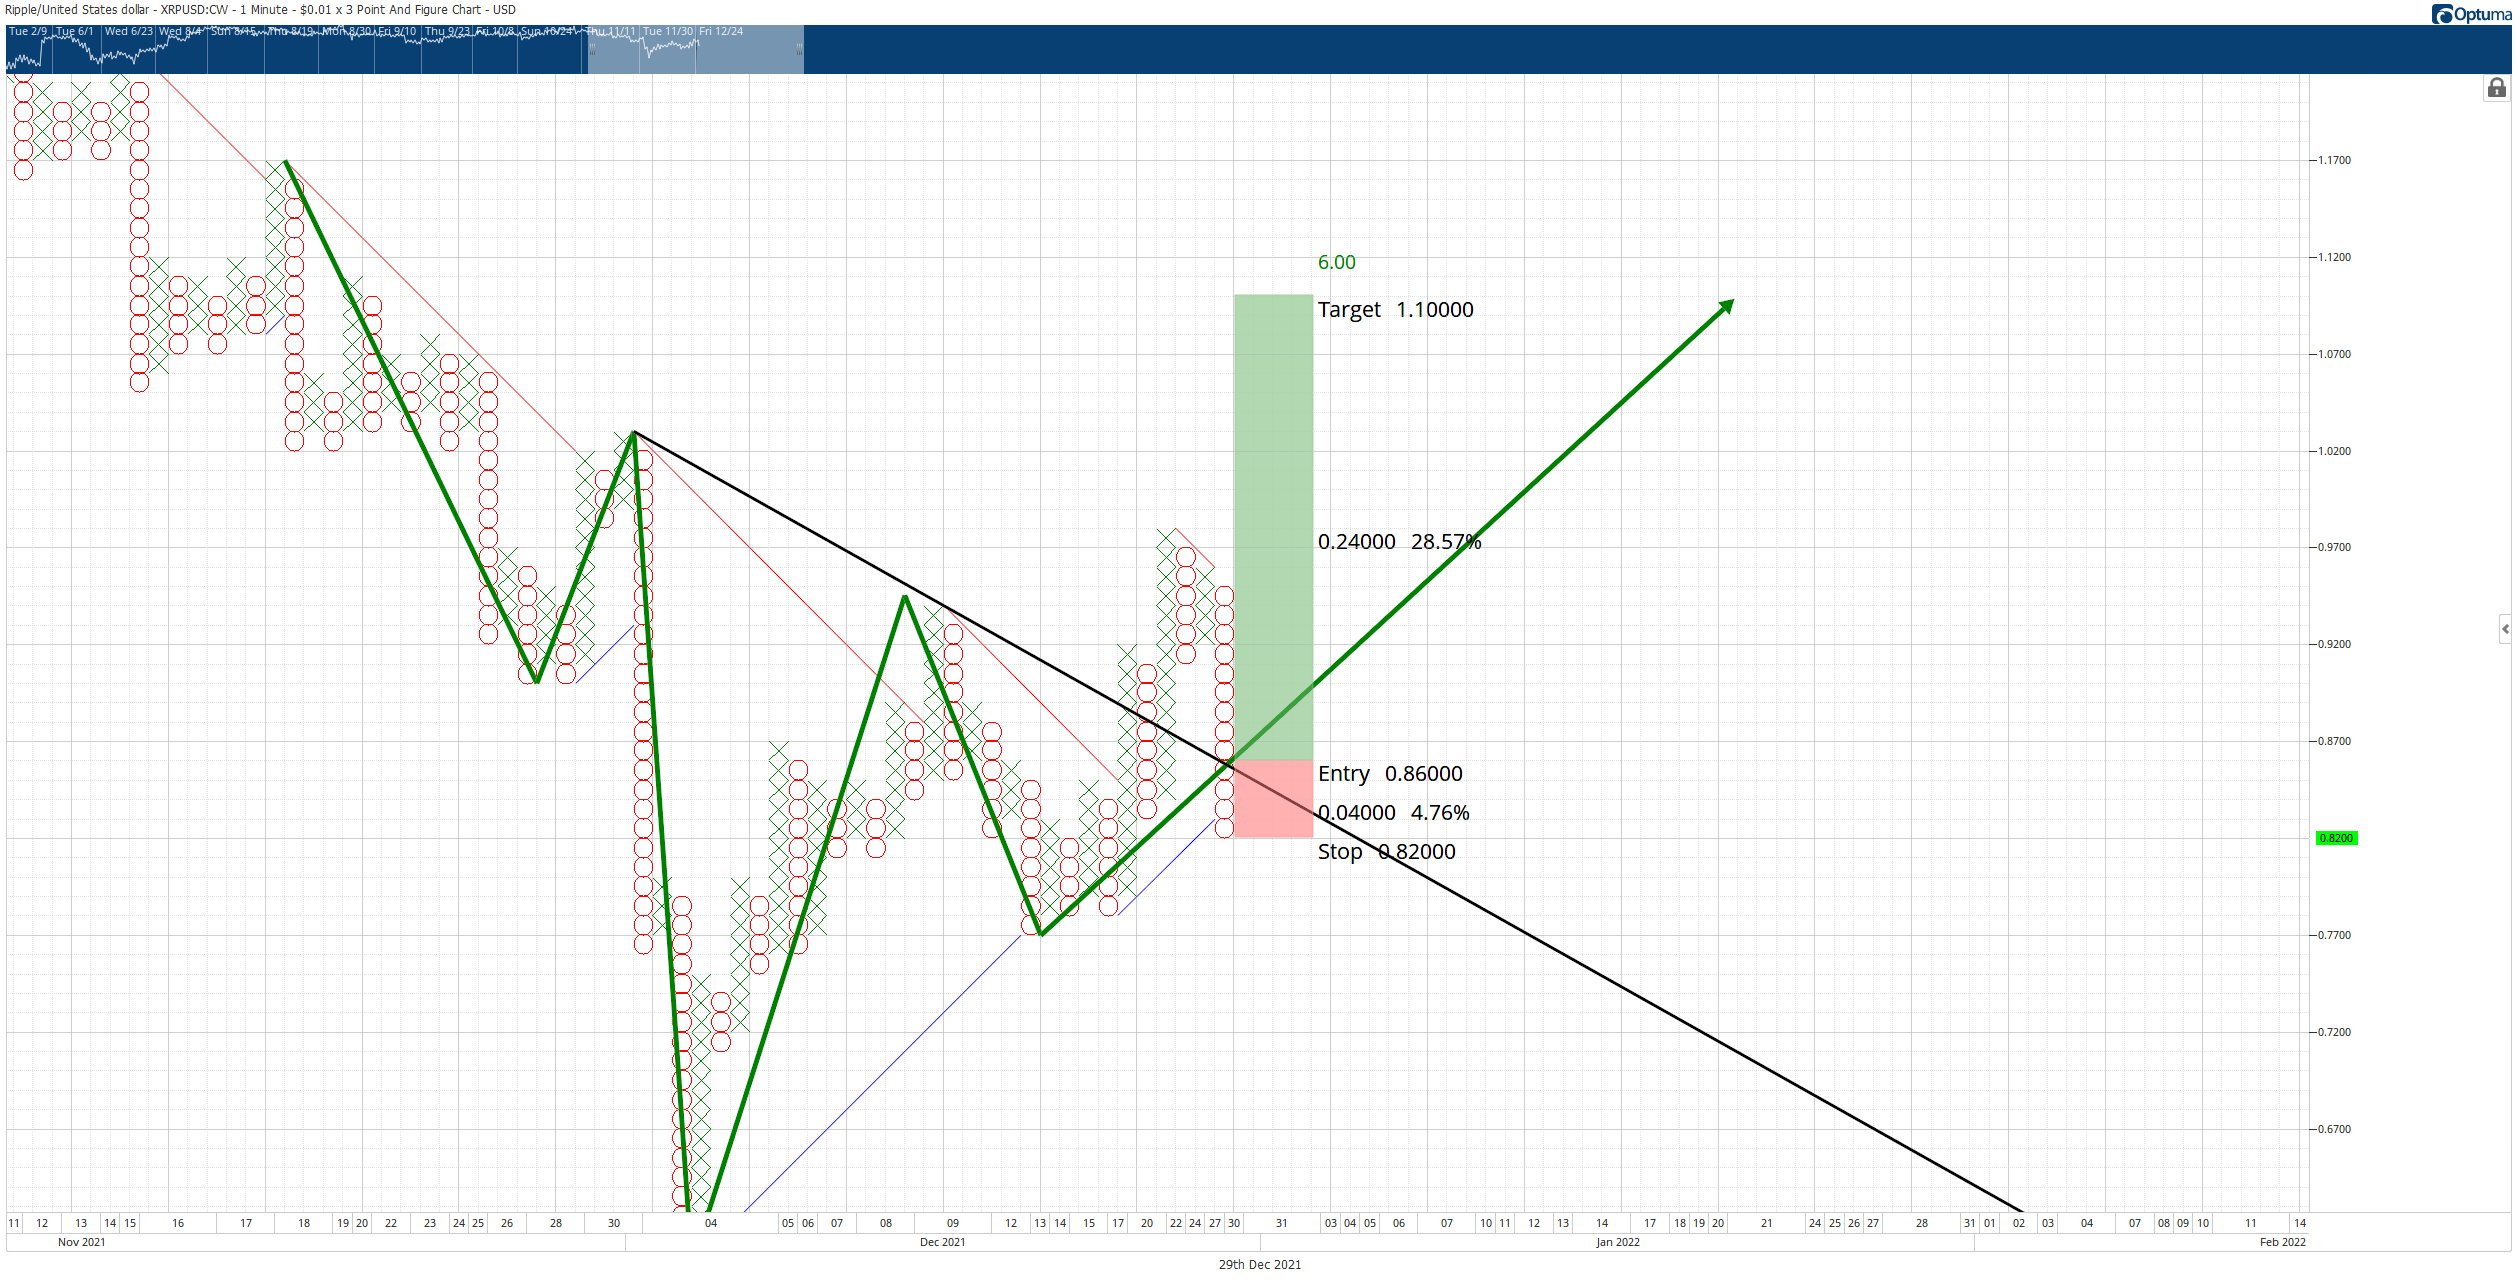
Task: Select the green profit target zone
Action: tap(1273, 527)
